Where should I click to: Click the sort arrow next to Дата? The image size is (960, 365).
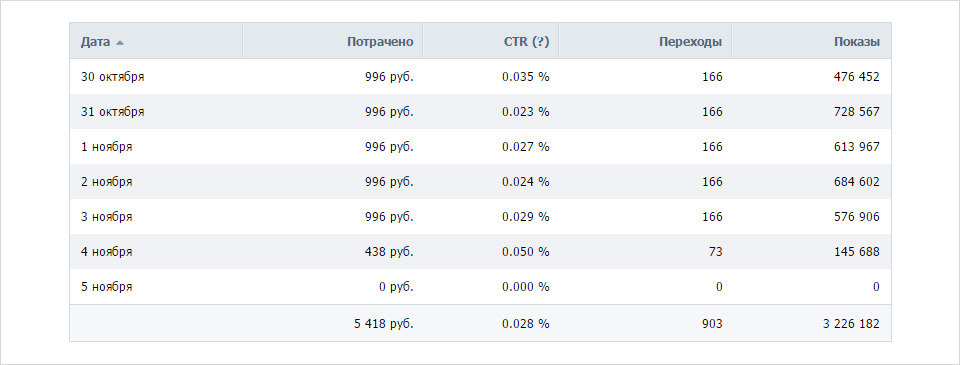pos(120,43)
